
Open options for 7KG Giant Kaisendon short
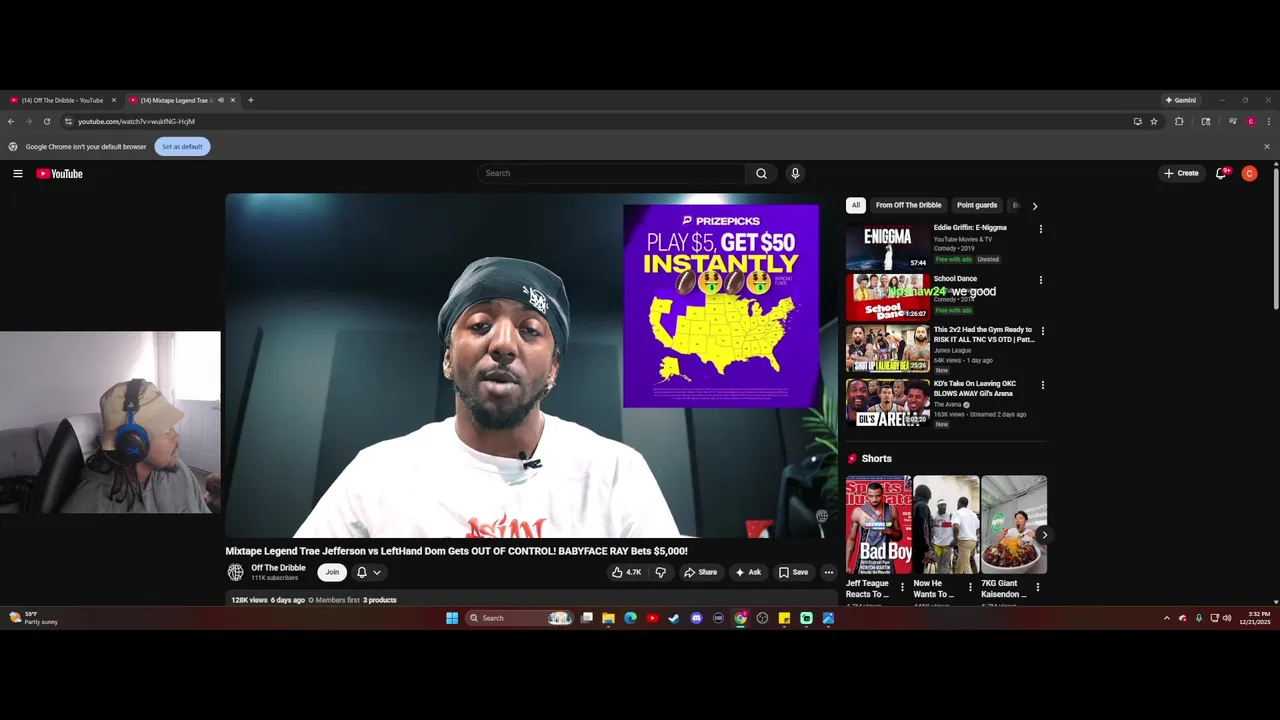coord(1037,587)
